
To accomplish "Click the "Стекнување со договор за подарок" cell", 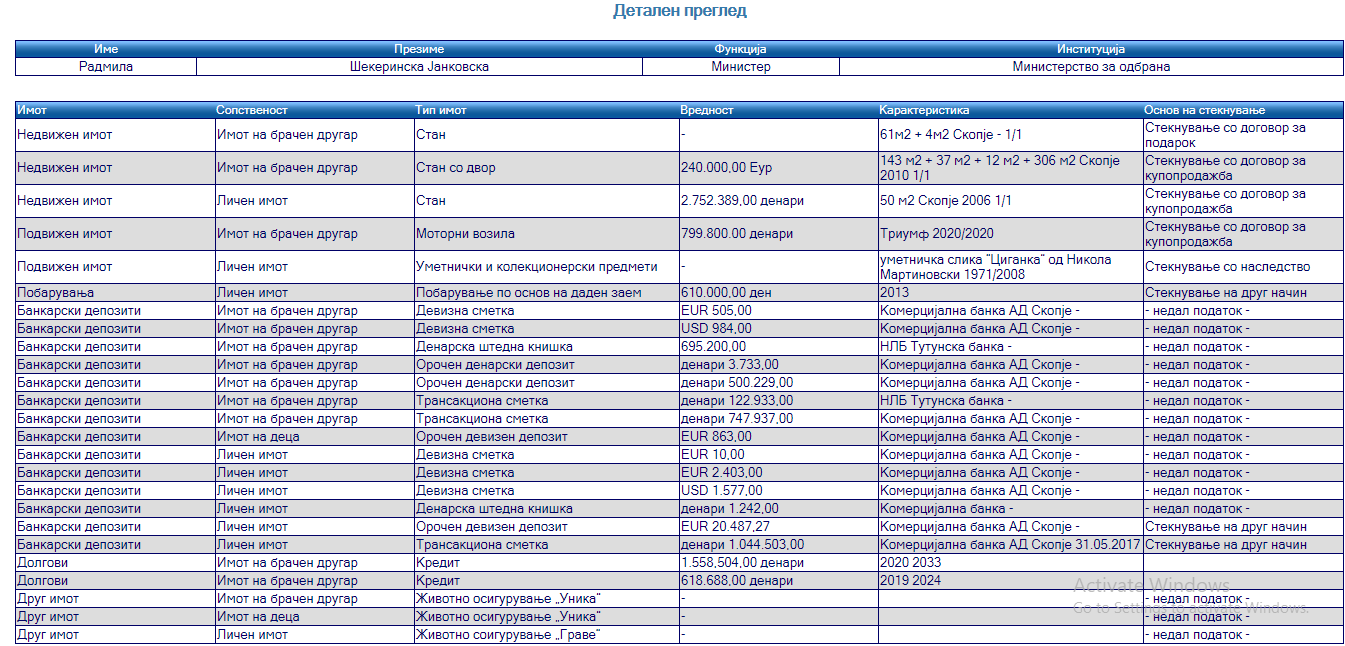I will (1243, 135).
